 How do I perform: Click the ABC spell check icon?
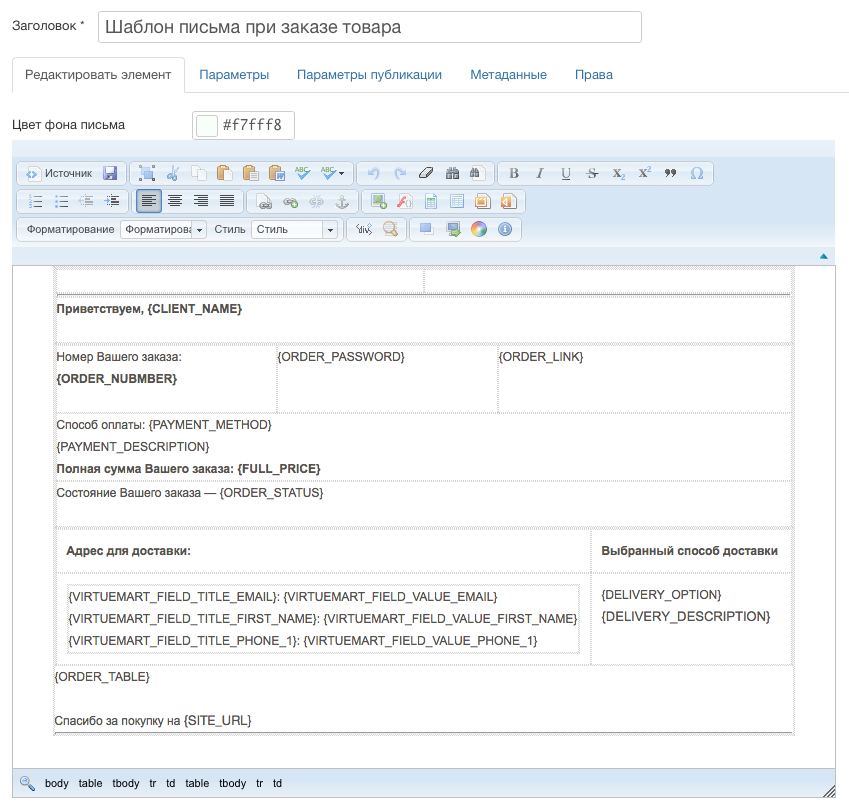[303, 173]
